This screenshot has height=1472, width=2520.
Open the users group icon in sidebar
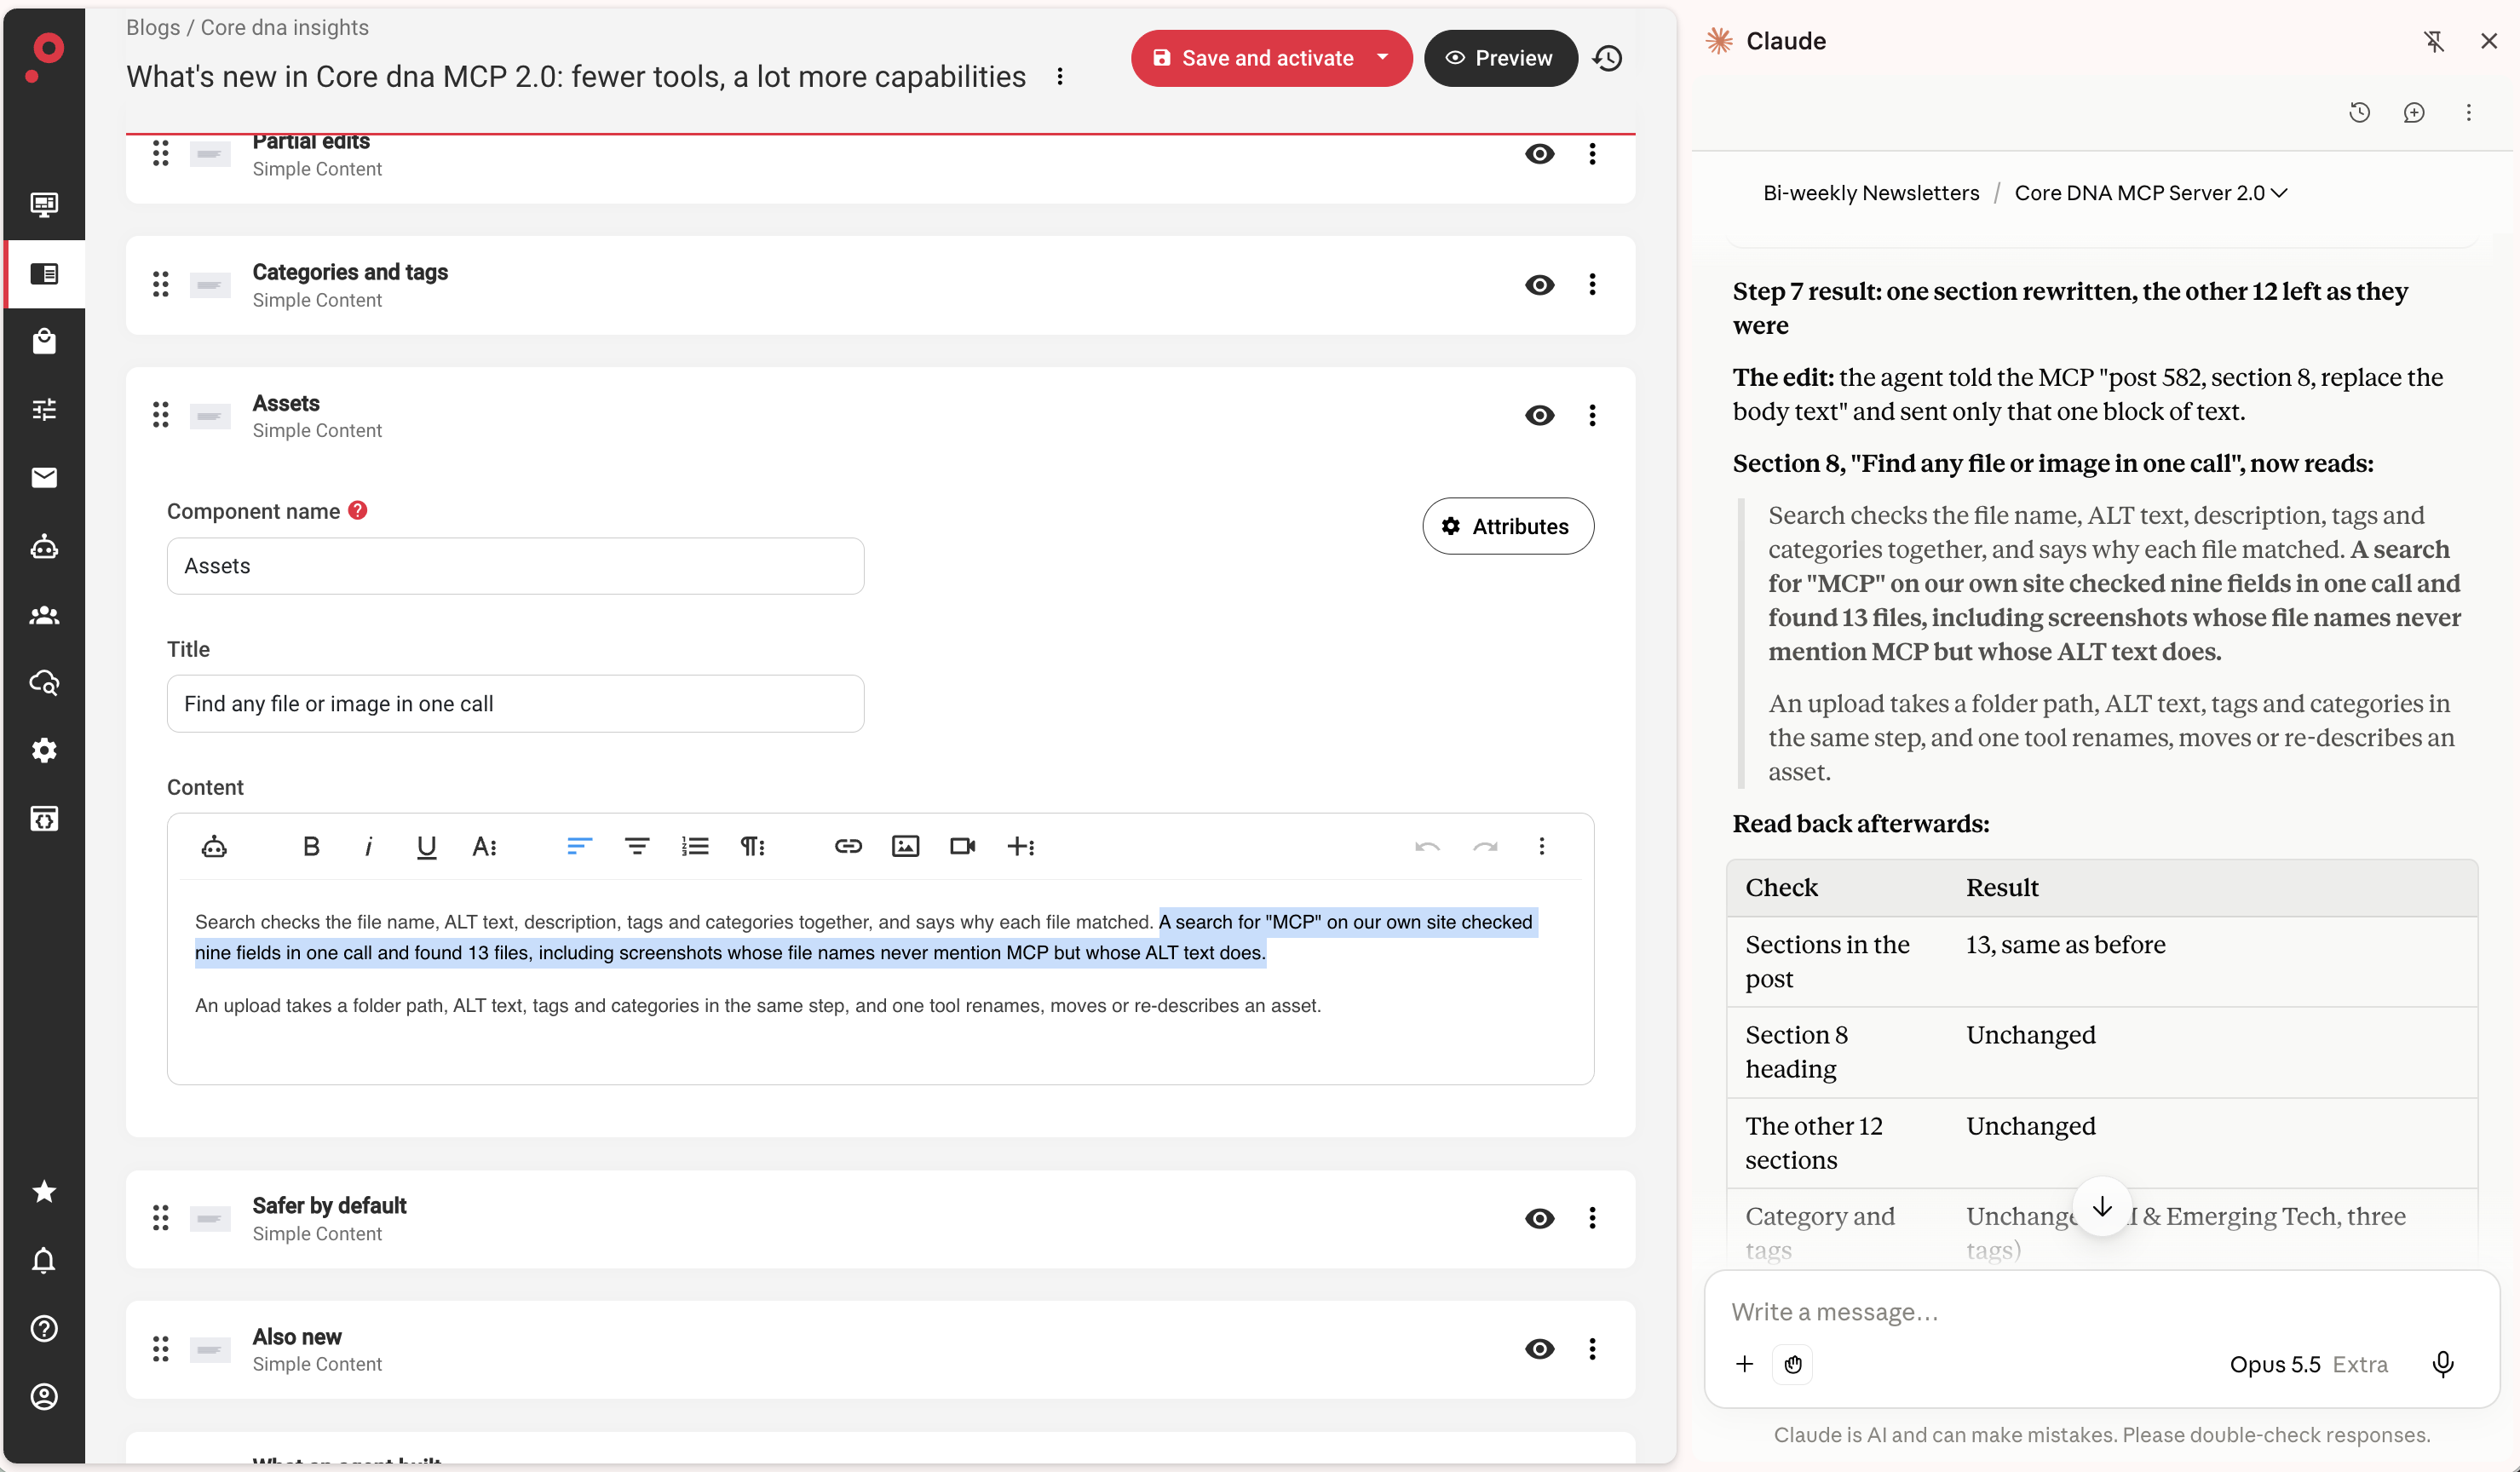point(44,614)
